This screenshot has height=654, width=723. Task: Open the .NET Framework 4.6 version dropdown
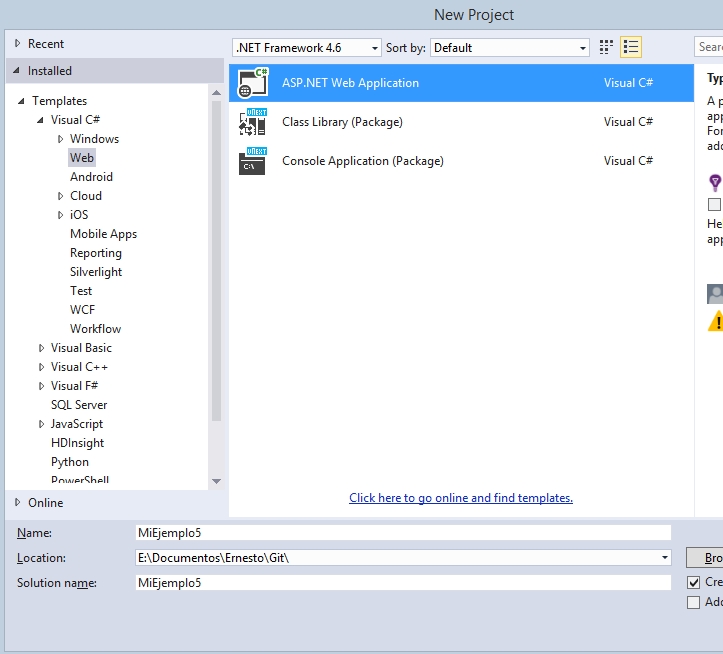(x=307, y=48)
